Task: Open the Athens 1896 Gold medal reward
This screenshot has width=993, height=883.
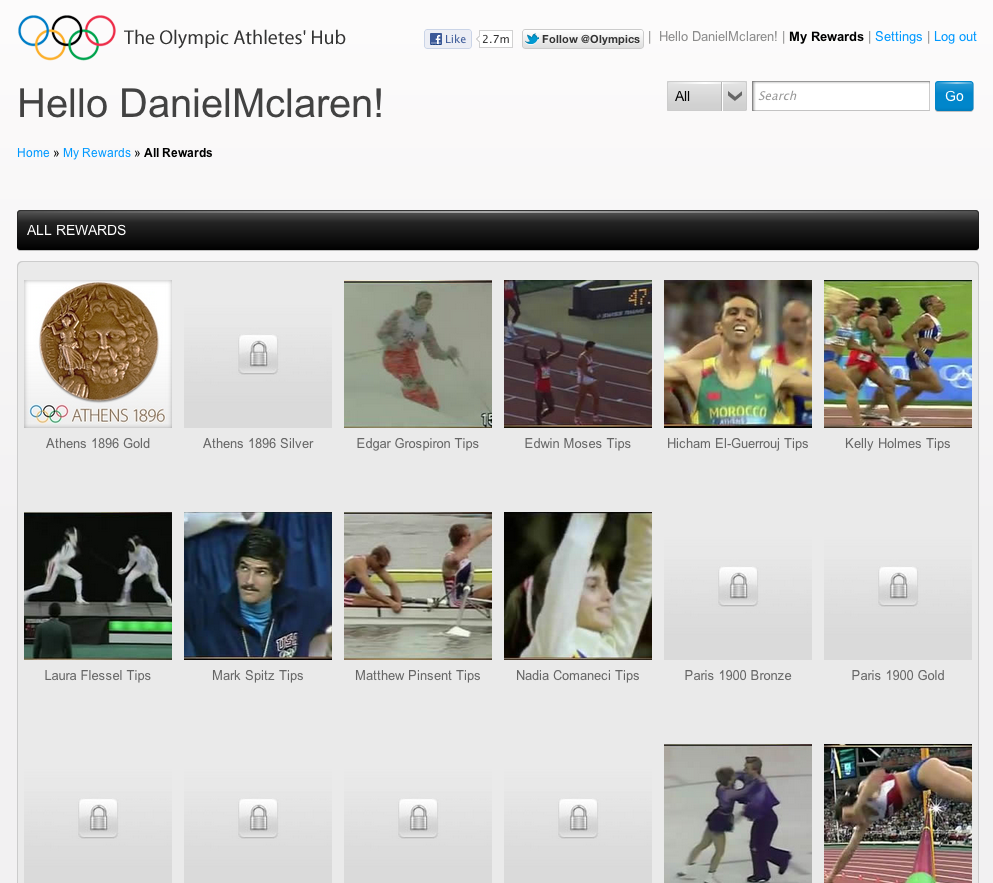Action: (x=98, y=354)
